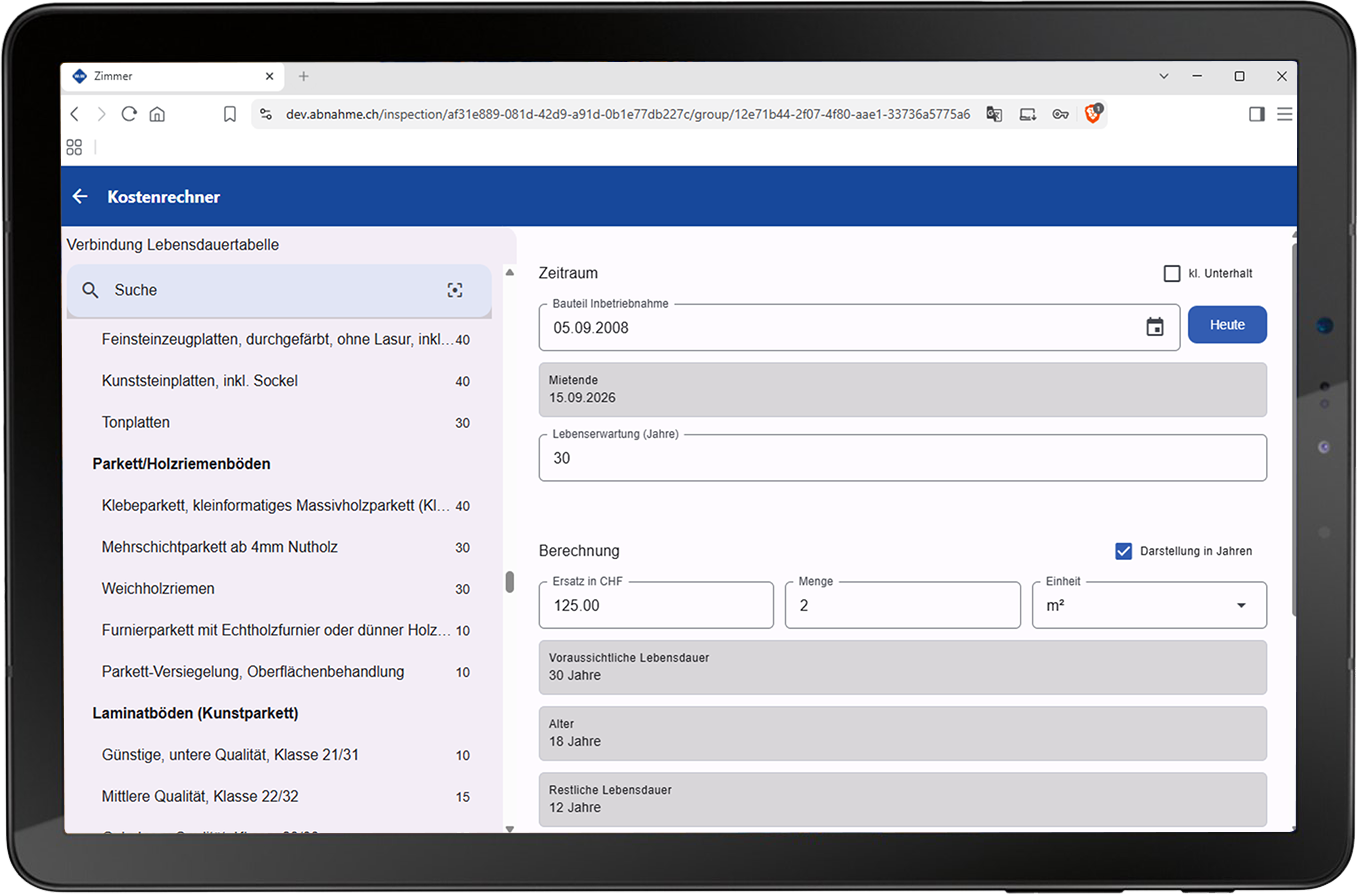1358x894 pixels.
Task: Click the magnifier icon in the Suche field
Action: coord(90,290)
